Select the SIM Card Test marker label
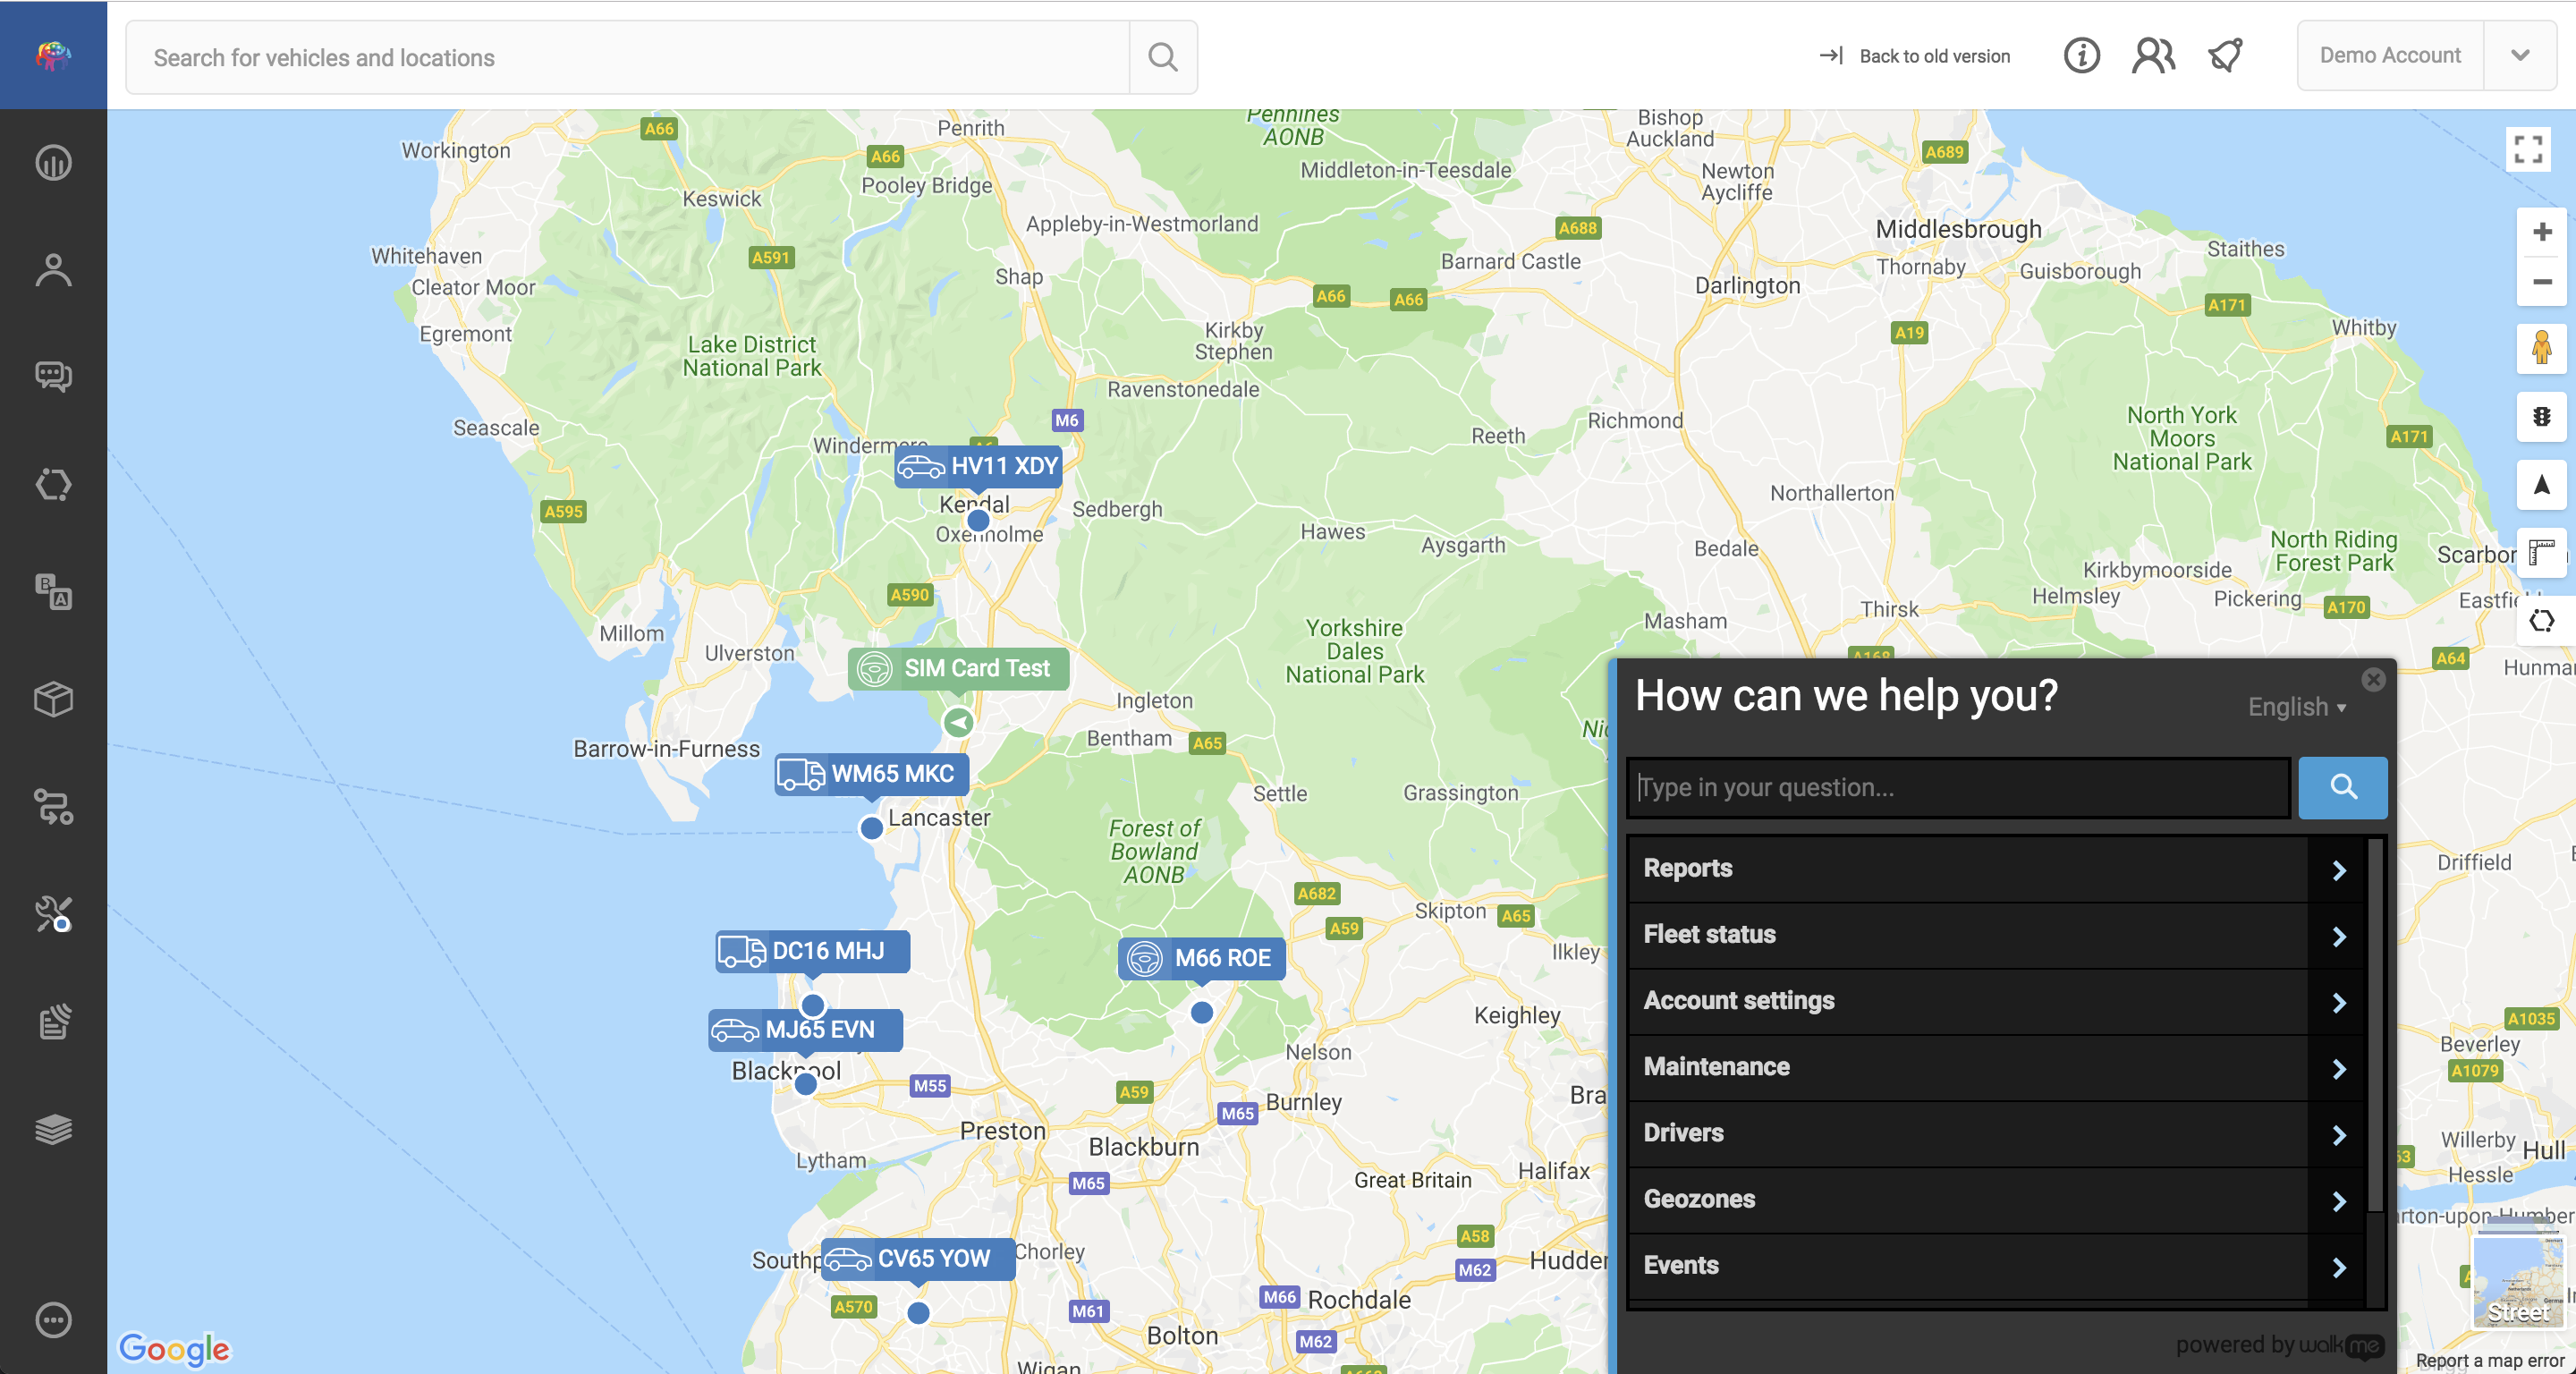The height and width of the screenshot is (1374, 2576). pos(958,668)
